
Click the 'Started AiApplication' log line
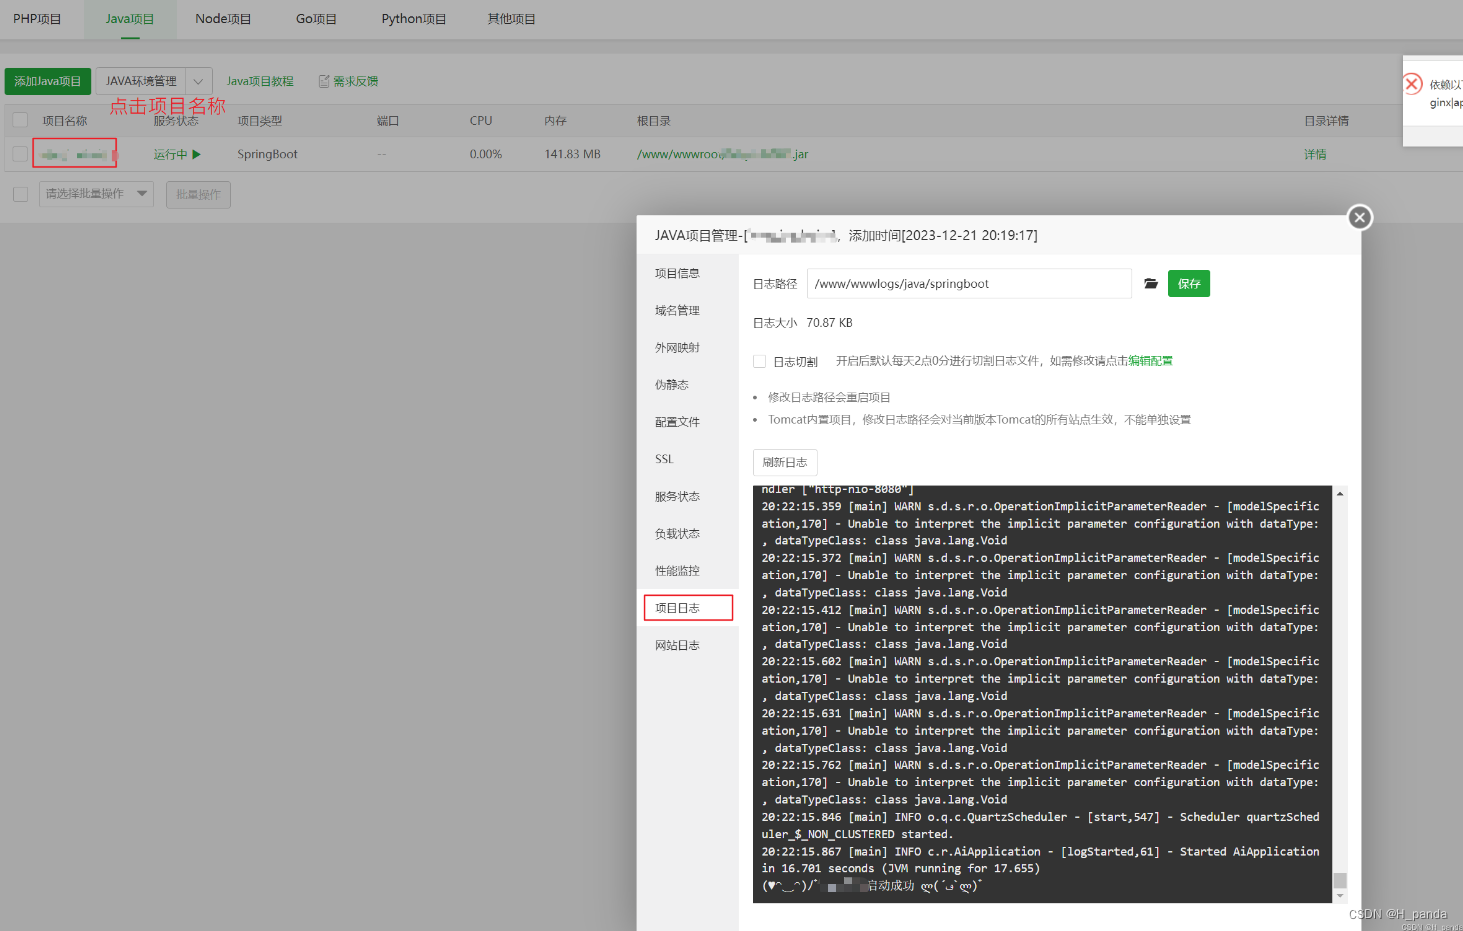click(x=1040, y=860)
